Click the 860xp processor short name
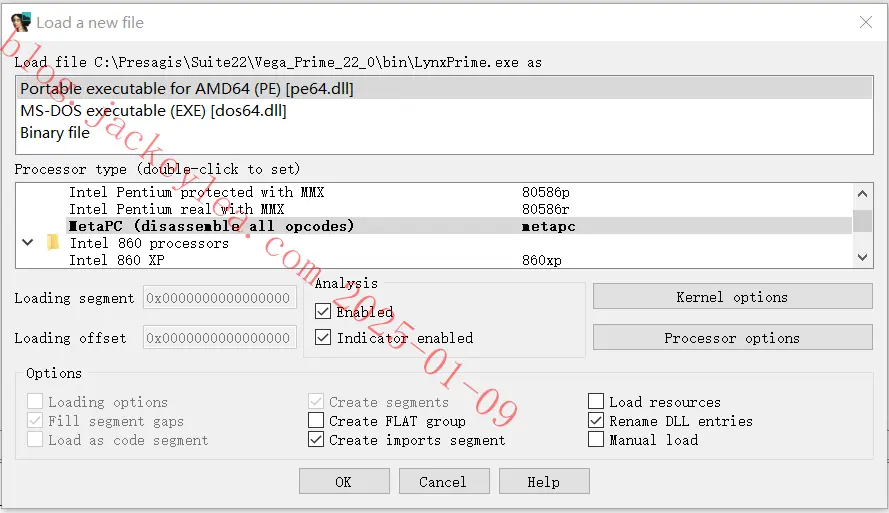889x513 pixels. [x=541, y=260]
